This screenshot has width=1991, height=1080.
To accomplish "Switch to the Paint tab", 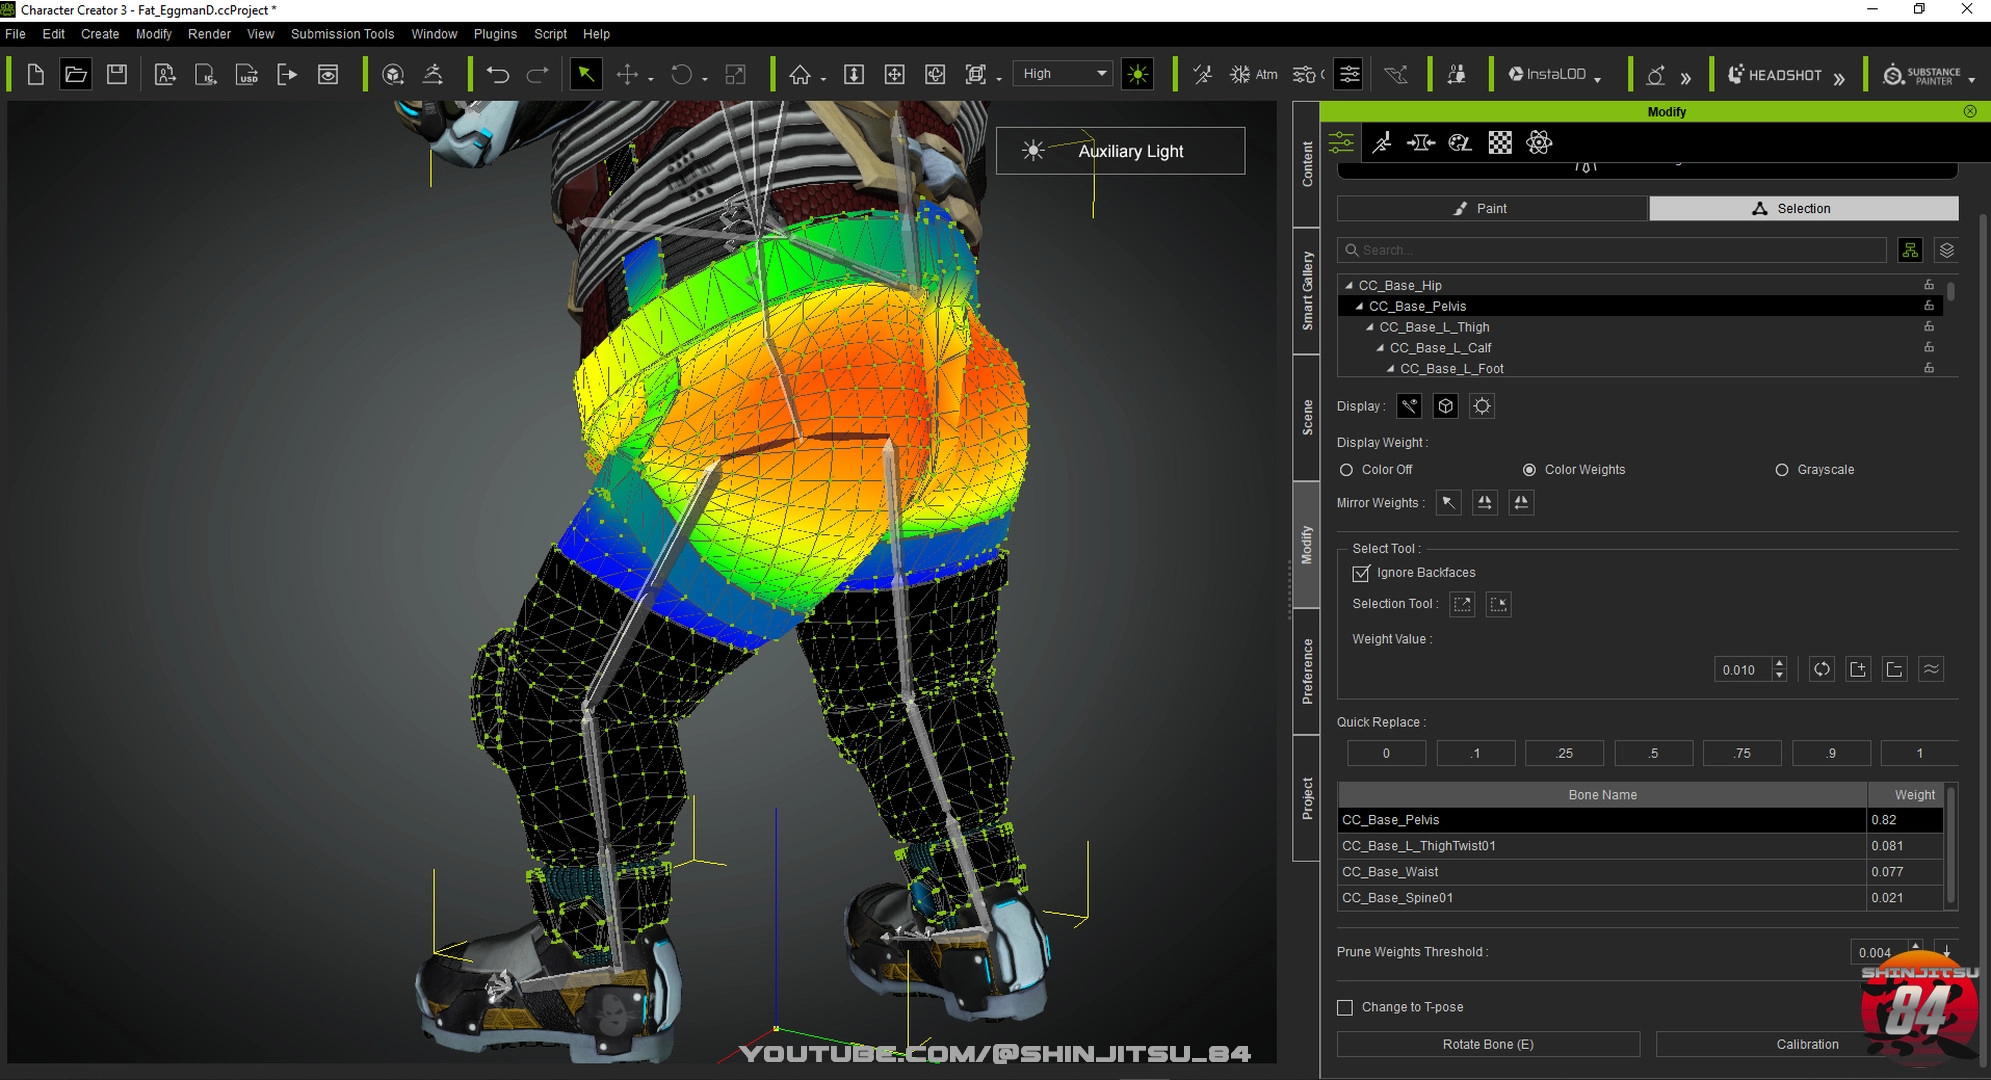I will pos(1491,208).
